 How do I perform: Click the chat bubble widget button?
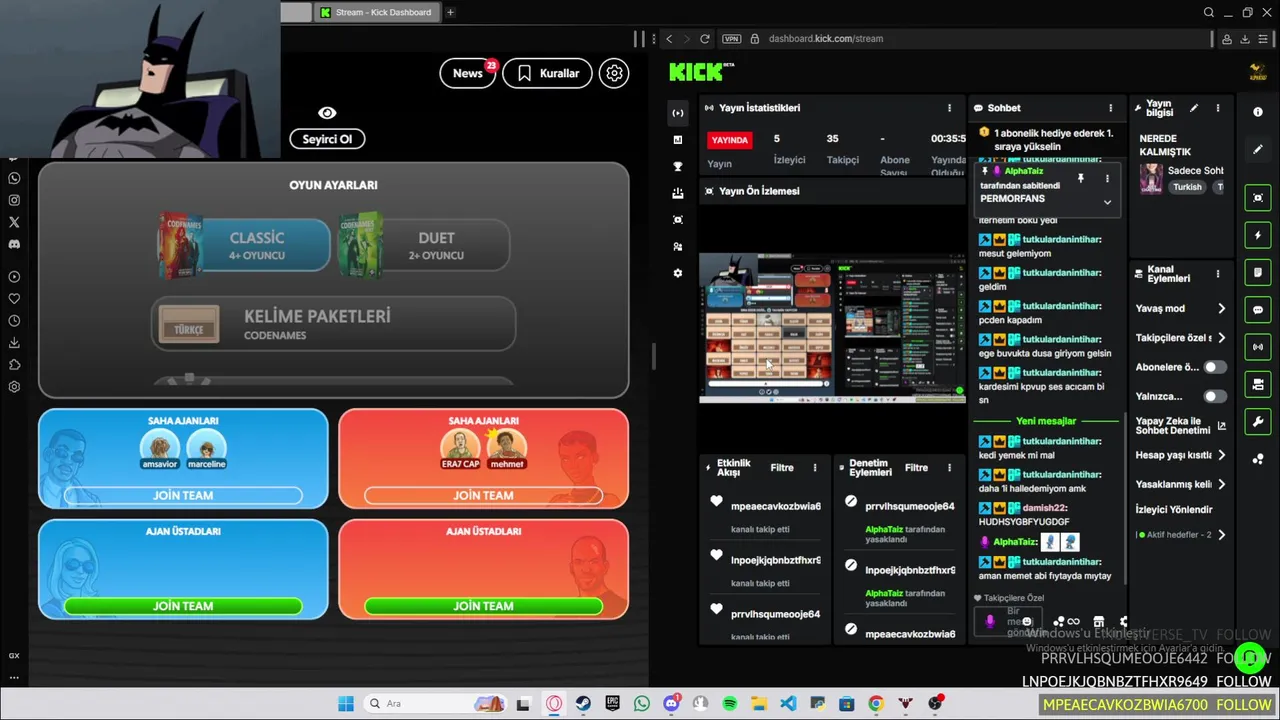[x=1258, y=310]
